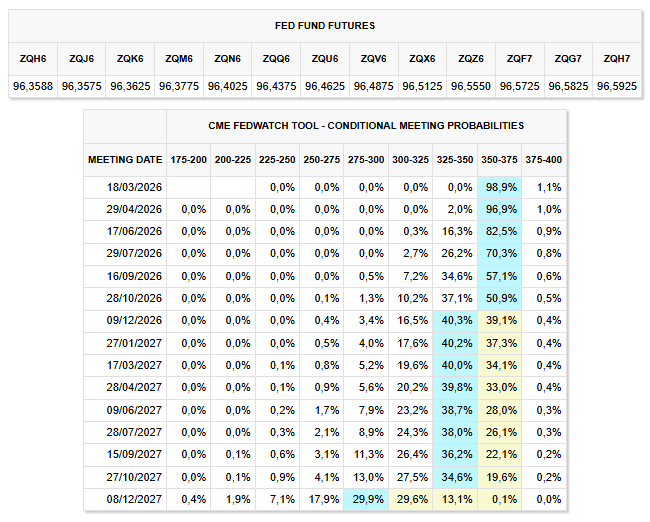Image resolution: width=650 pixels, height=522 pixels.
Task: Click the 96,3625 futures price
Action: click(x=130, y=86)
